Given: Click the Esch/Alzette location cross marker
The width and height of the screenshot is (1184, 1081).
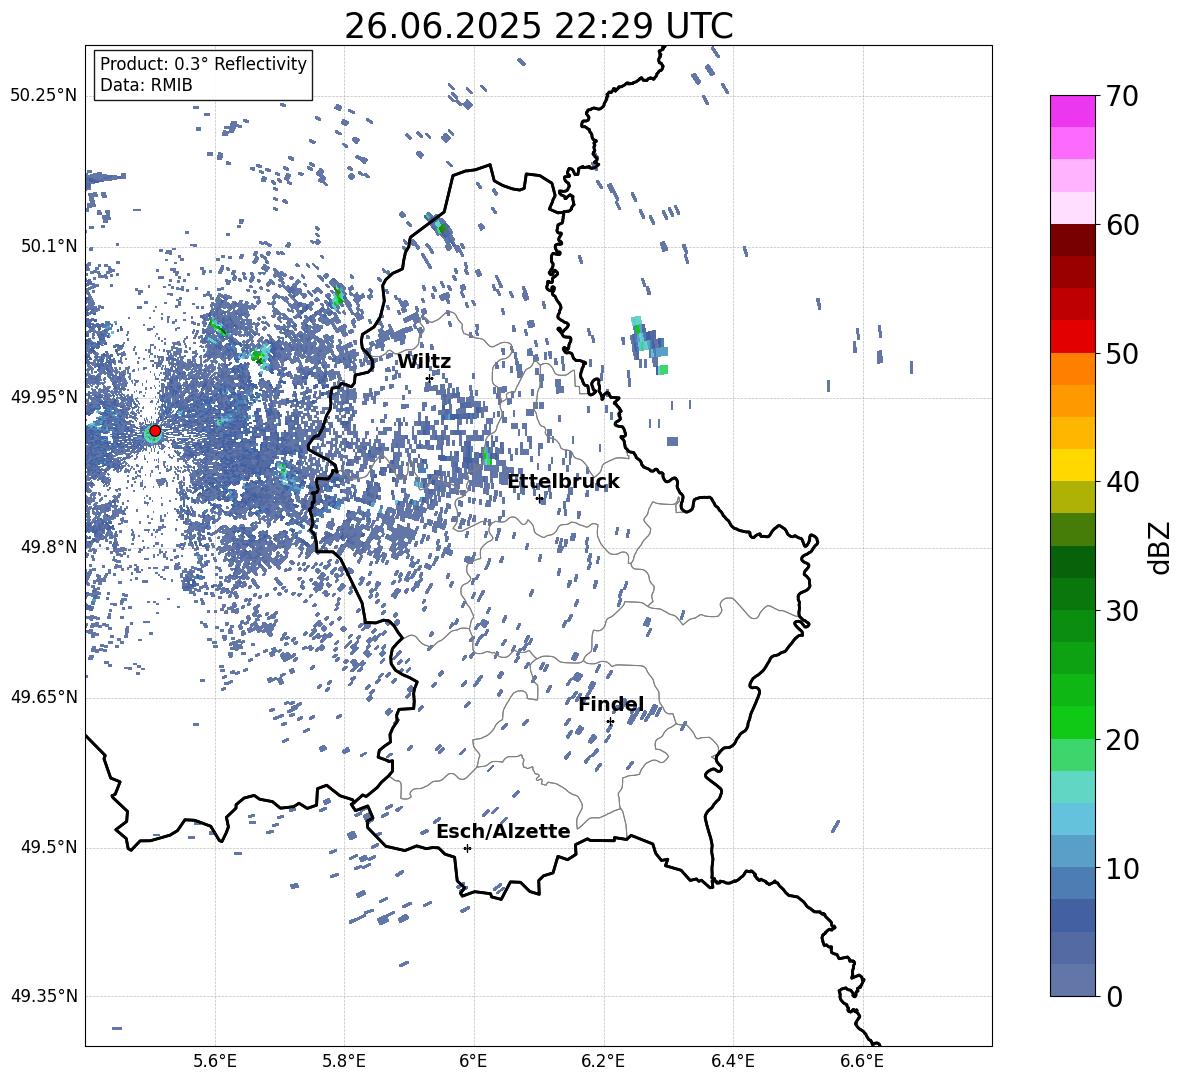Looking at the screenshot, I should [x=467, y=848].
